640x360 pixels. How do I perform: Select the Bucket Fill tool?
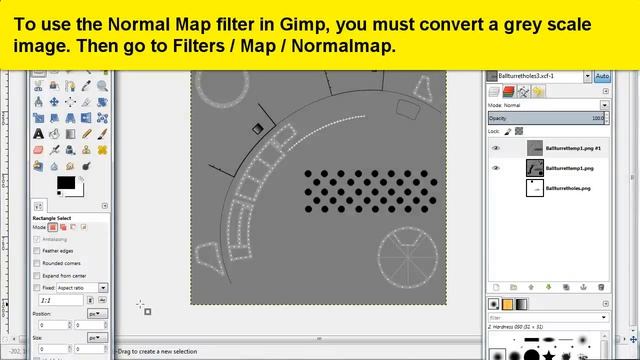(x=54, y=134)
